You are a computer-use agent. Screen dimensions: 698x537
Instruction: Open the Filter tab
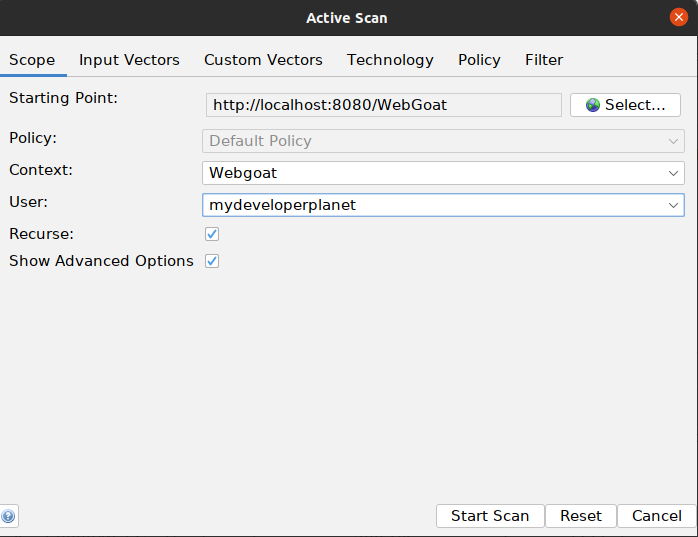[x=544, y=60]
